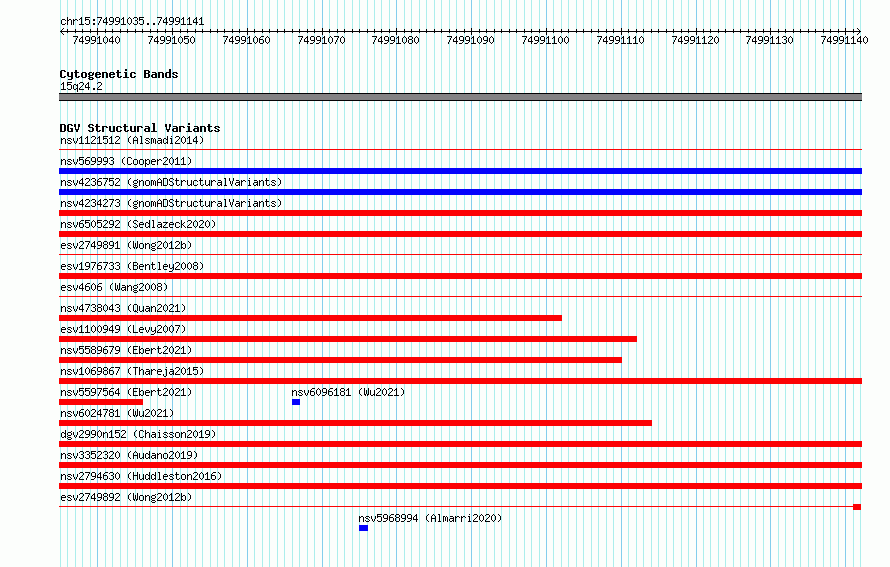890x567 pixels.
Task: Click ruler position 74991120
Action: tap(695, 40)
